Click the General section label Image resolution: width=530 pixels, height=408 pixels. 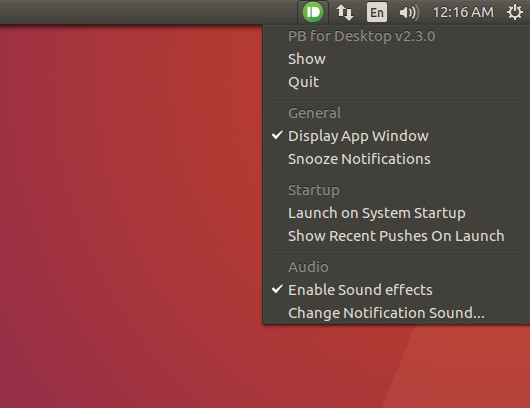[314, 113]
